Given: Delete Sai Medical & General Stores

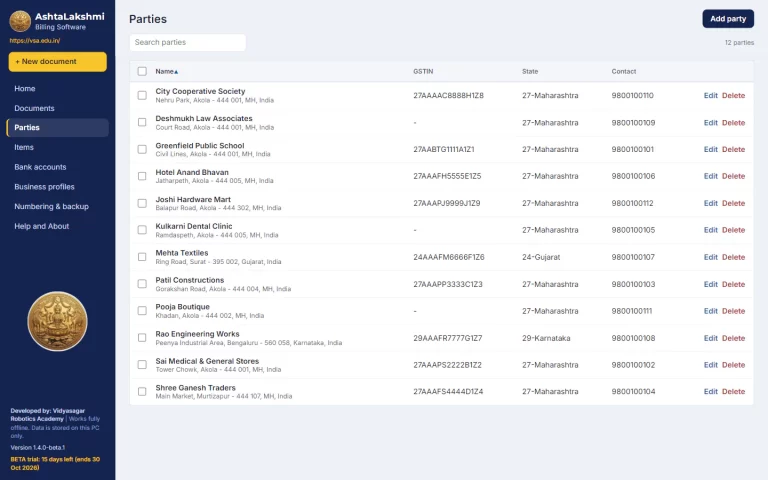Looking at the screenshot, I should click(x=733, y=365).
